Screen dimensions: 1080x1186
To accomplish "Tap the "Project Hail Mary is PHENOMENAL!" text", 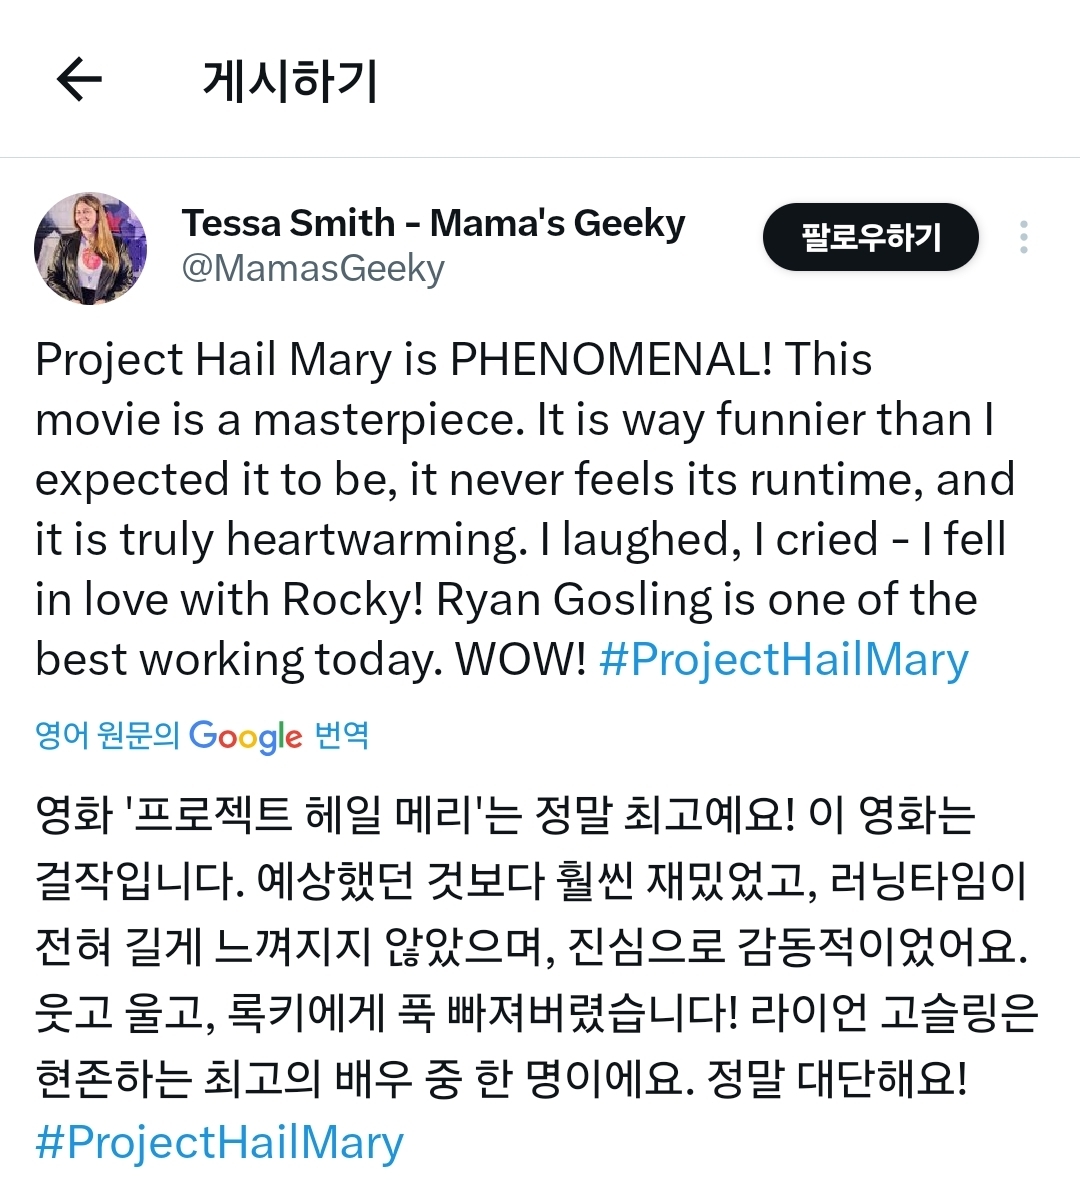I will (403, 360).
